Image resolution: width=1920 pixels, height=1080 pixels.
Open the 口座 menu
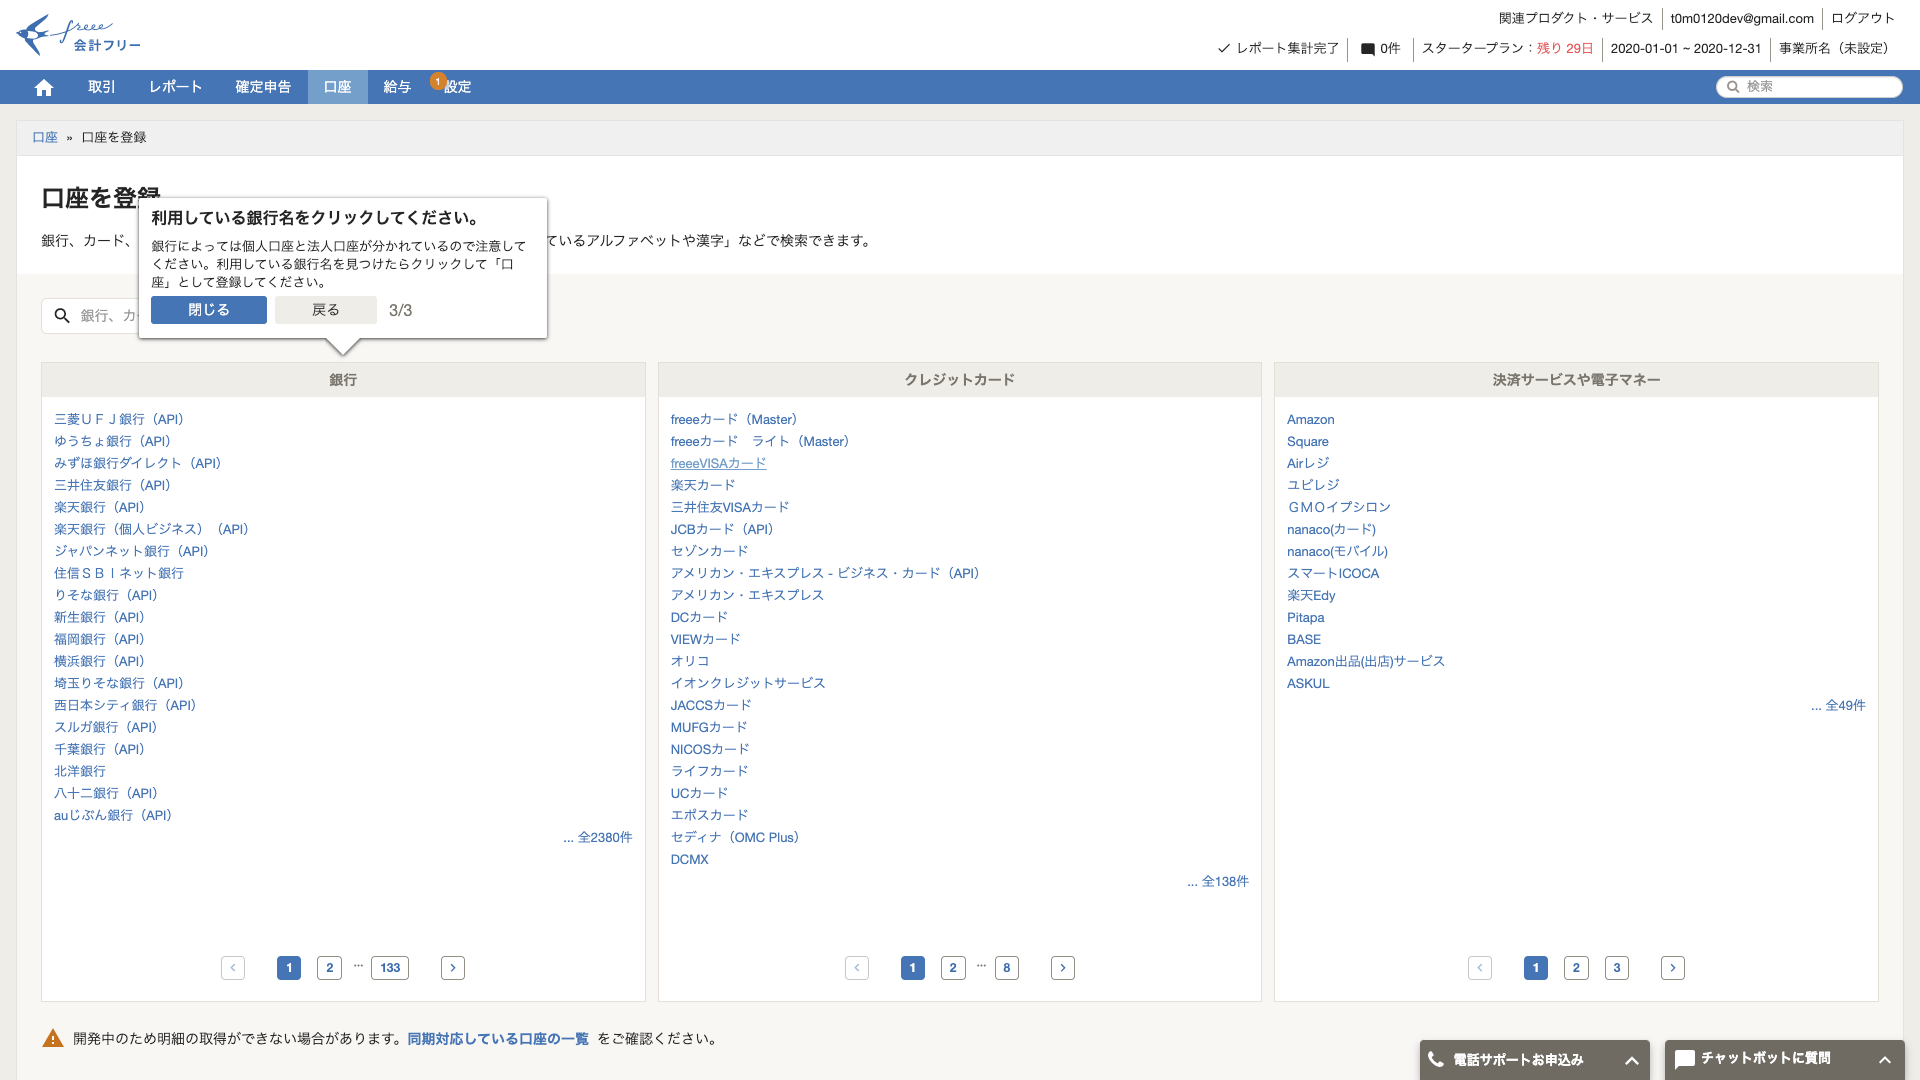click(338, 87)
